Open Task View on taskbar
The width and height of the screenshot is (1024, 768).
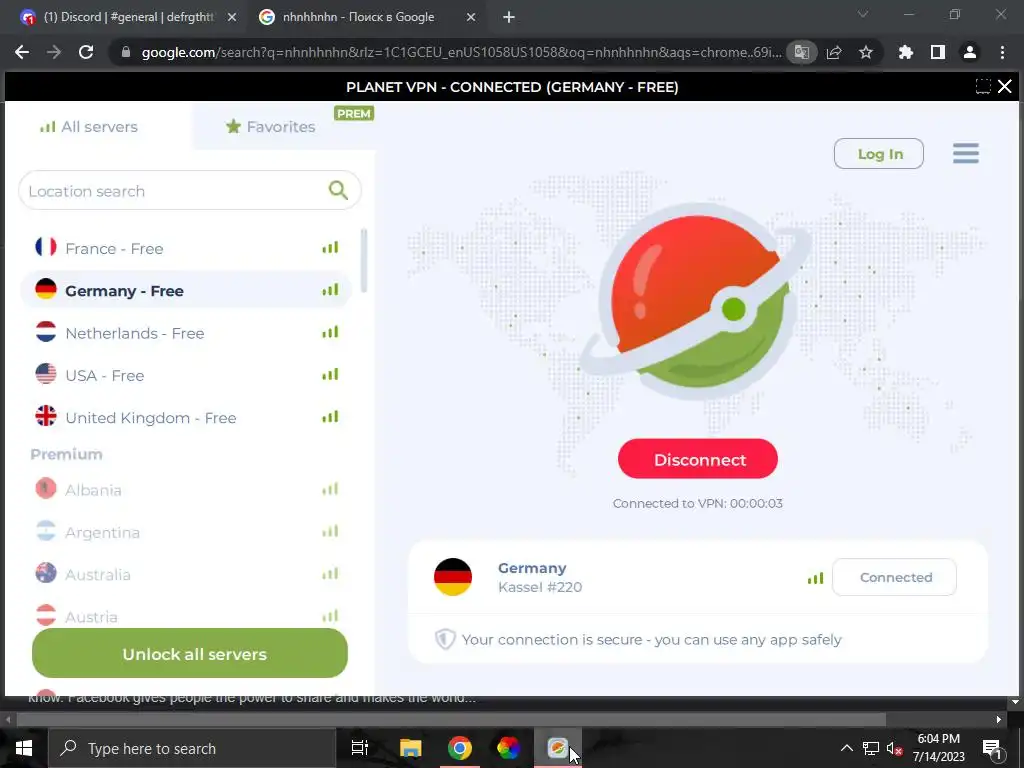click(x=360, y=748)
